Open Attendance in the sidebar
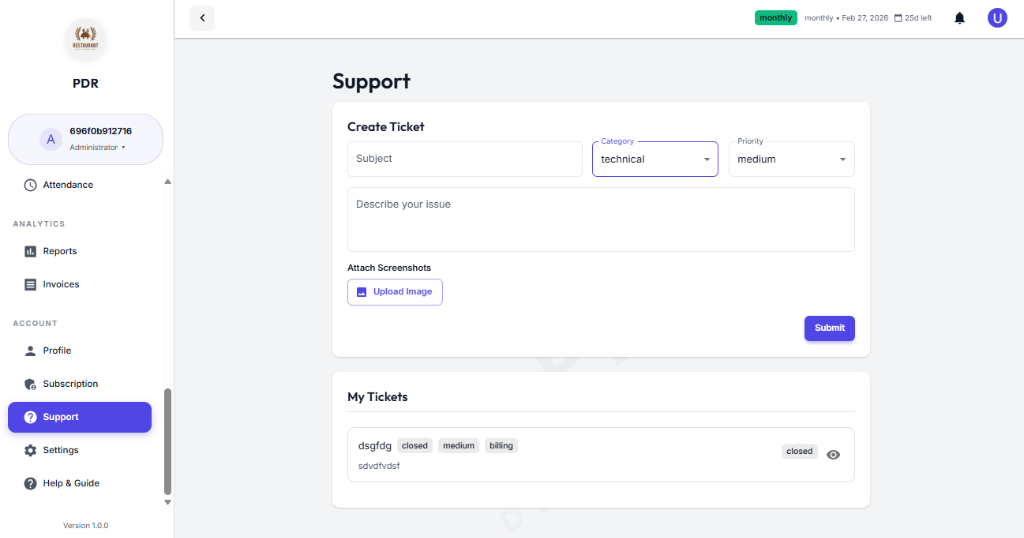The width and height of the screenshot is (1024, 538). pos(80,185)
